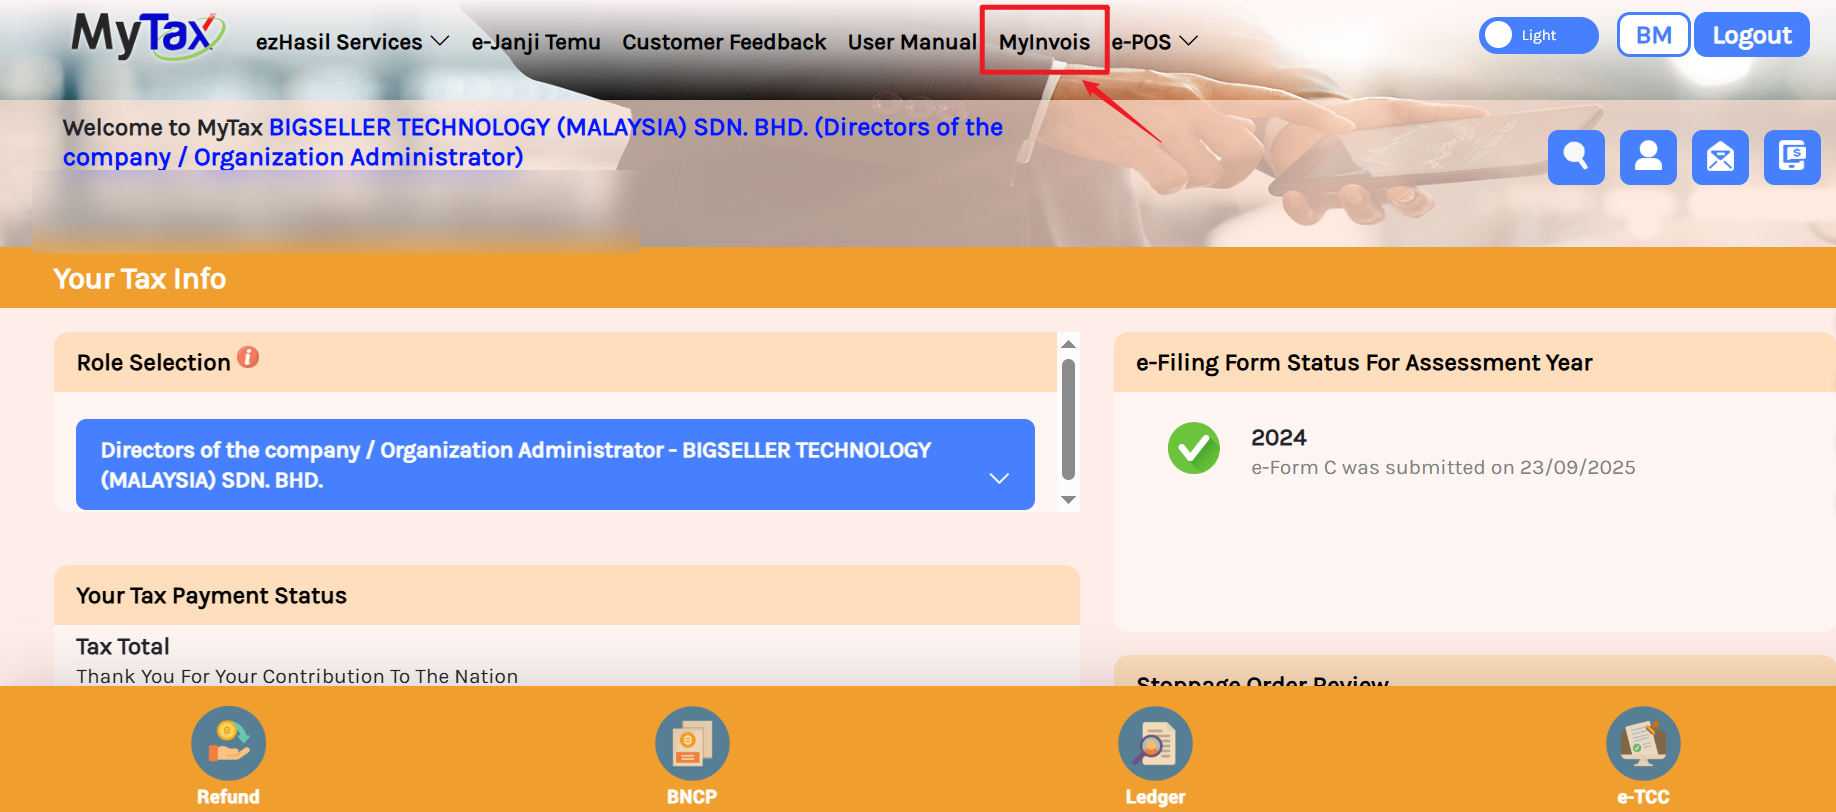Click the 'e-Form C was submitted on 23/09/2025' text
Screen dimensions: 1836x812
(1443, 468)
